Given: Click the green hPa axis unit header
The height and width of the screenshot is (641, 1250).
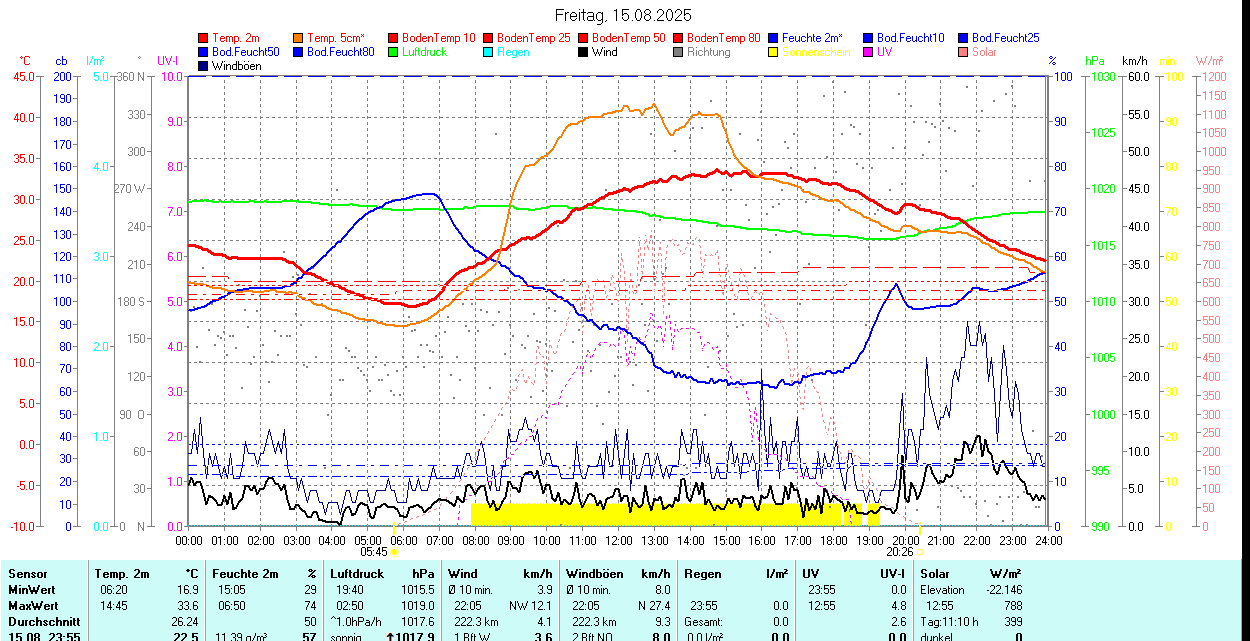Looking at the screenshot, I should tap(1095, 61).
